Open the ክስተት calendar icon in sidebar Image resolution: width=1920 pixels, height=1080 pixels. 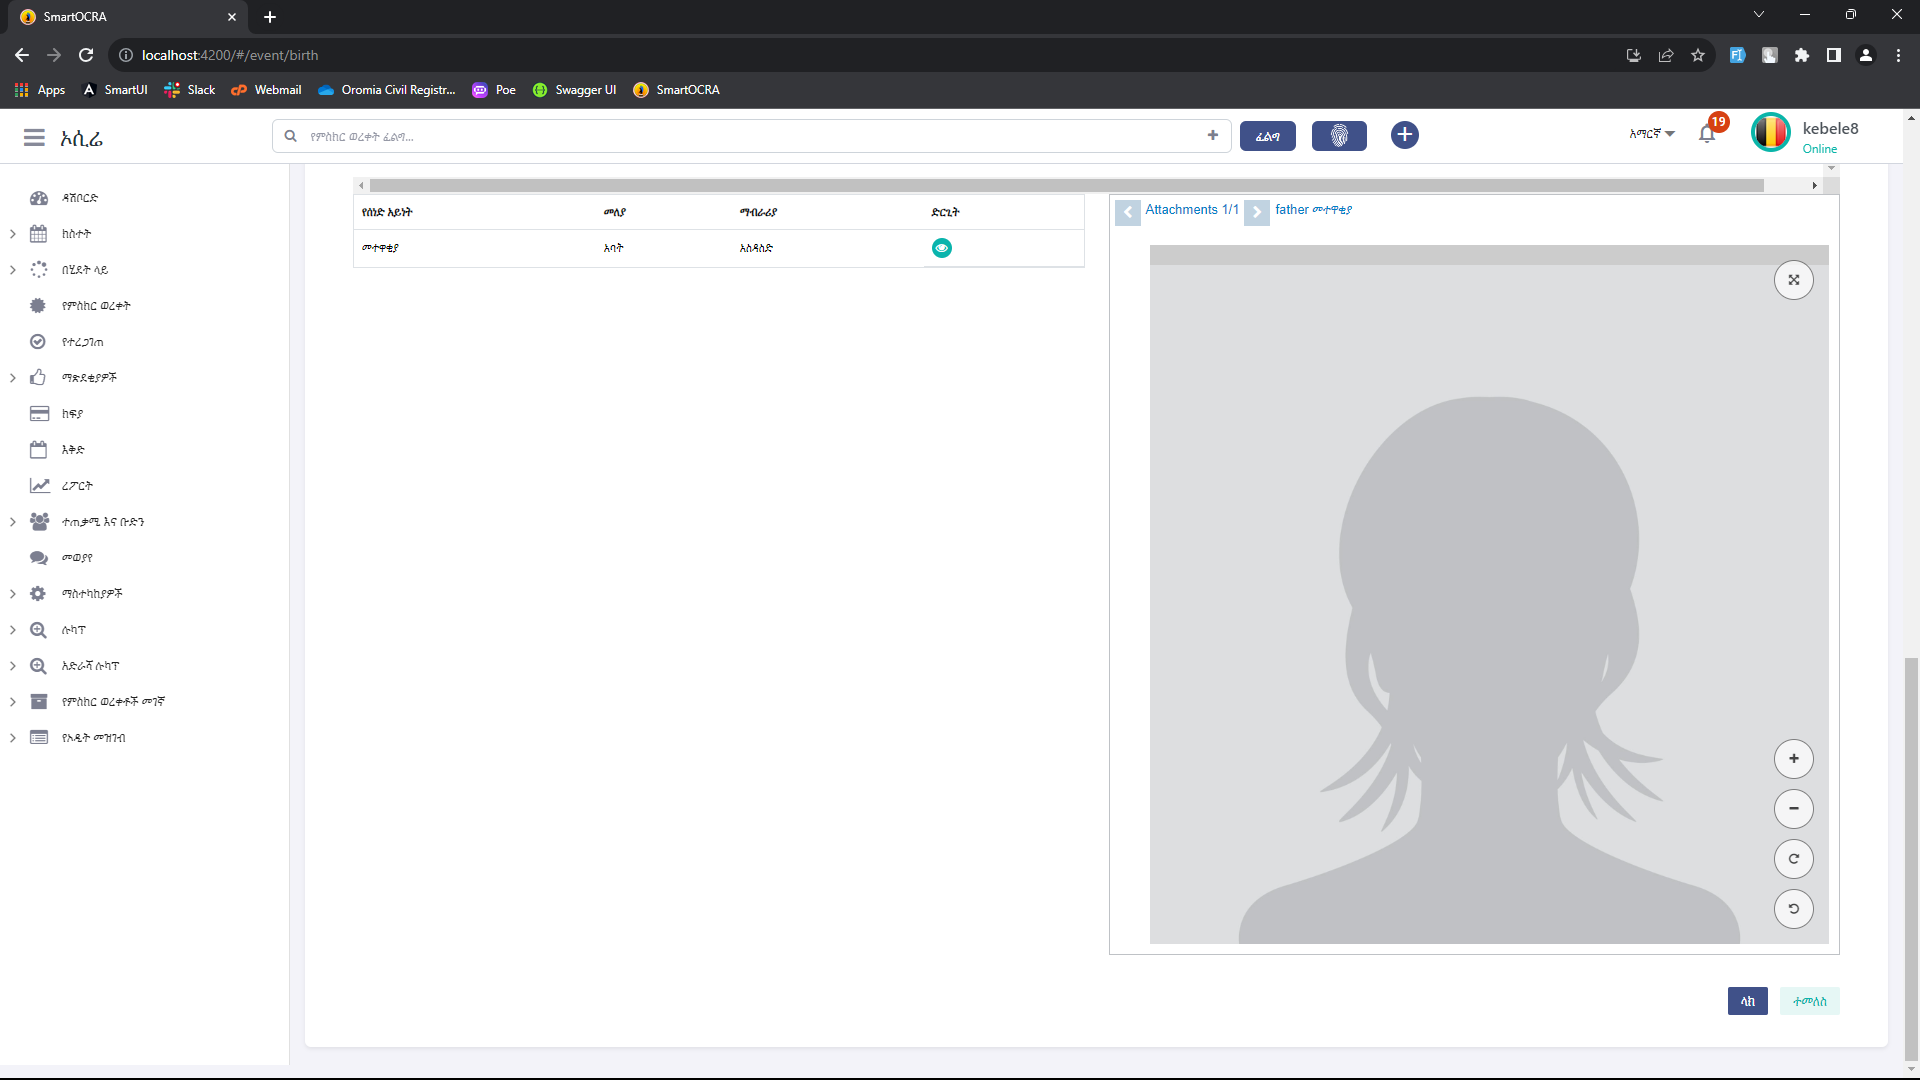(x=39, y=234)
